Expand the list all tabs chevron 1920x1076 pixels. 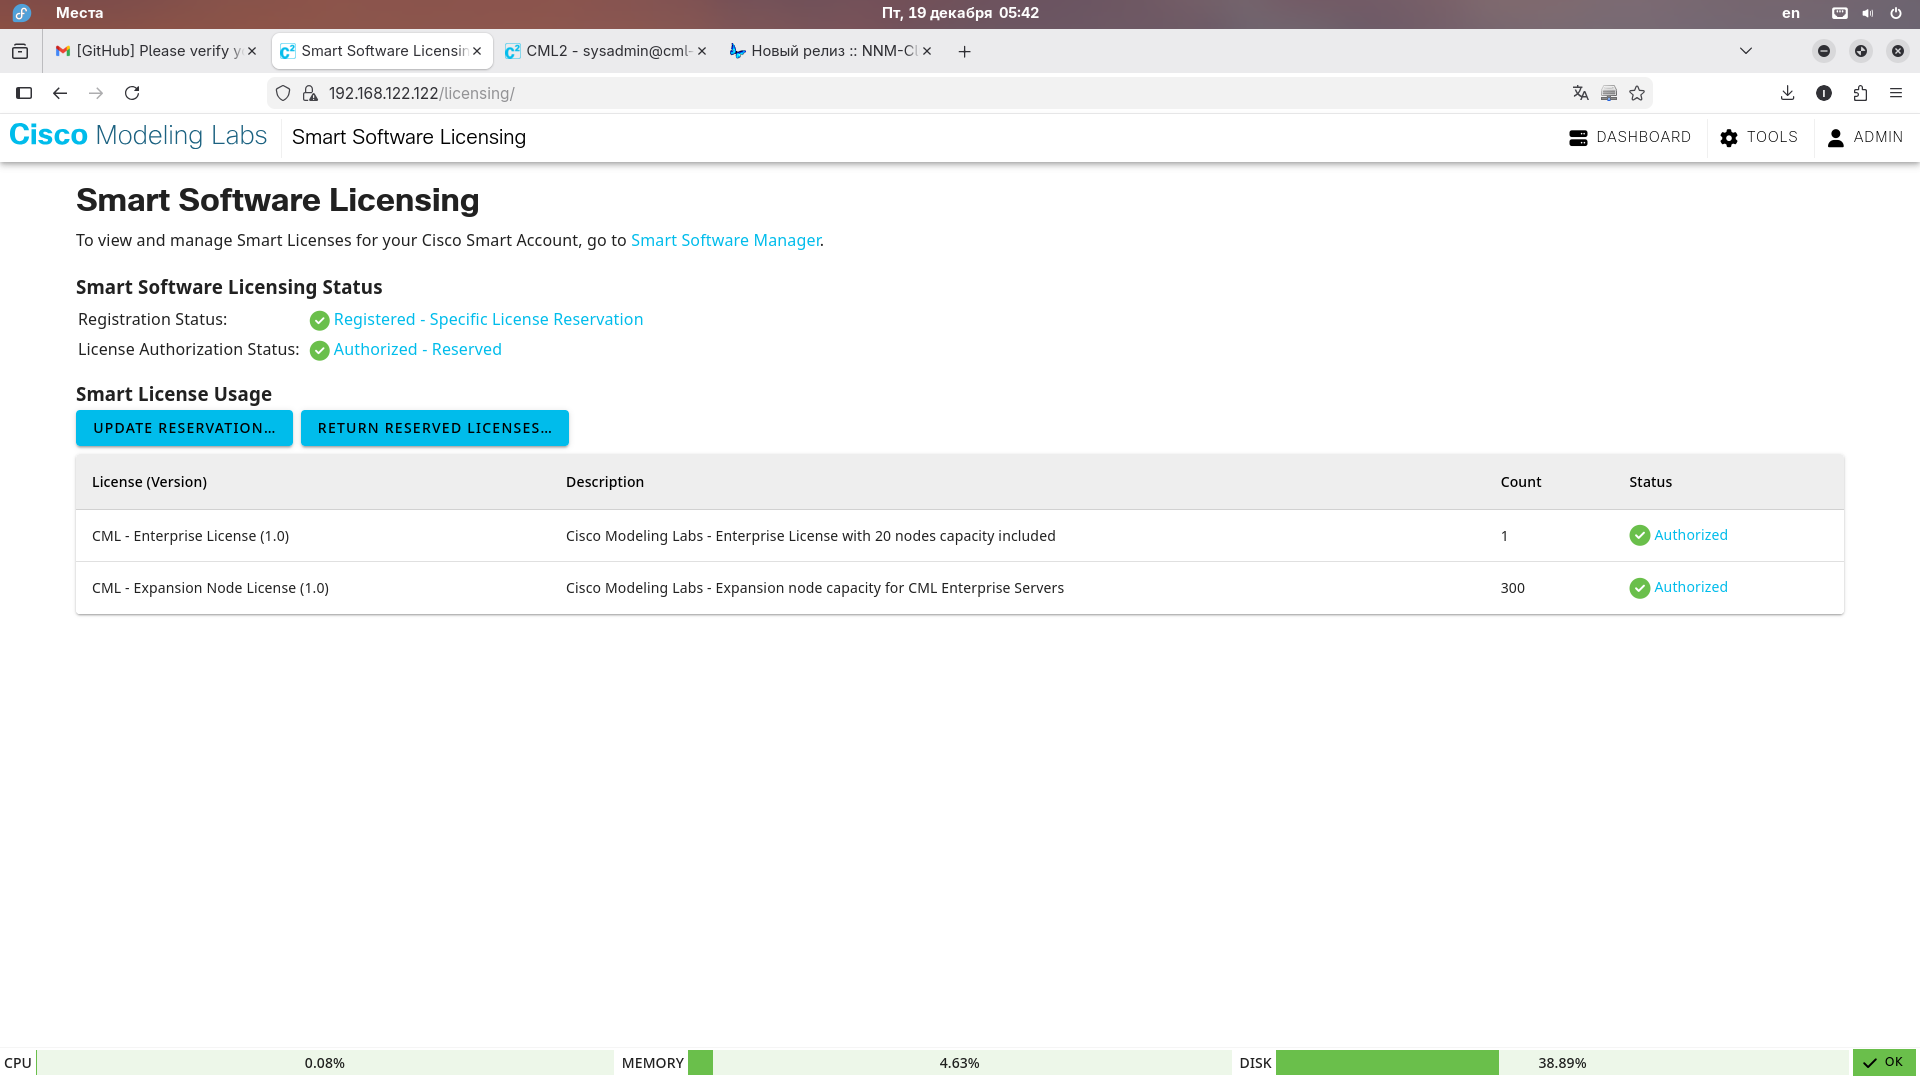pyautogui.click(x=1746, y=51)
